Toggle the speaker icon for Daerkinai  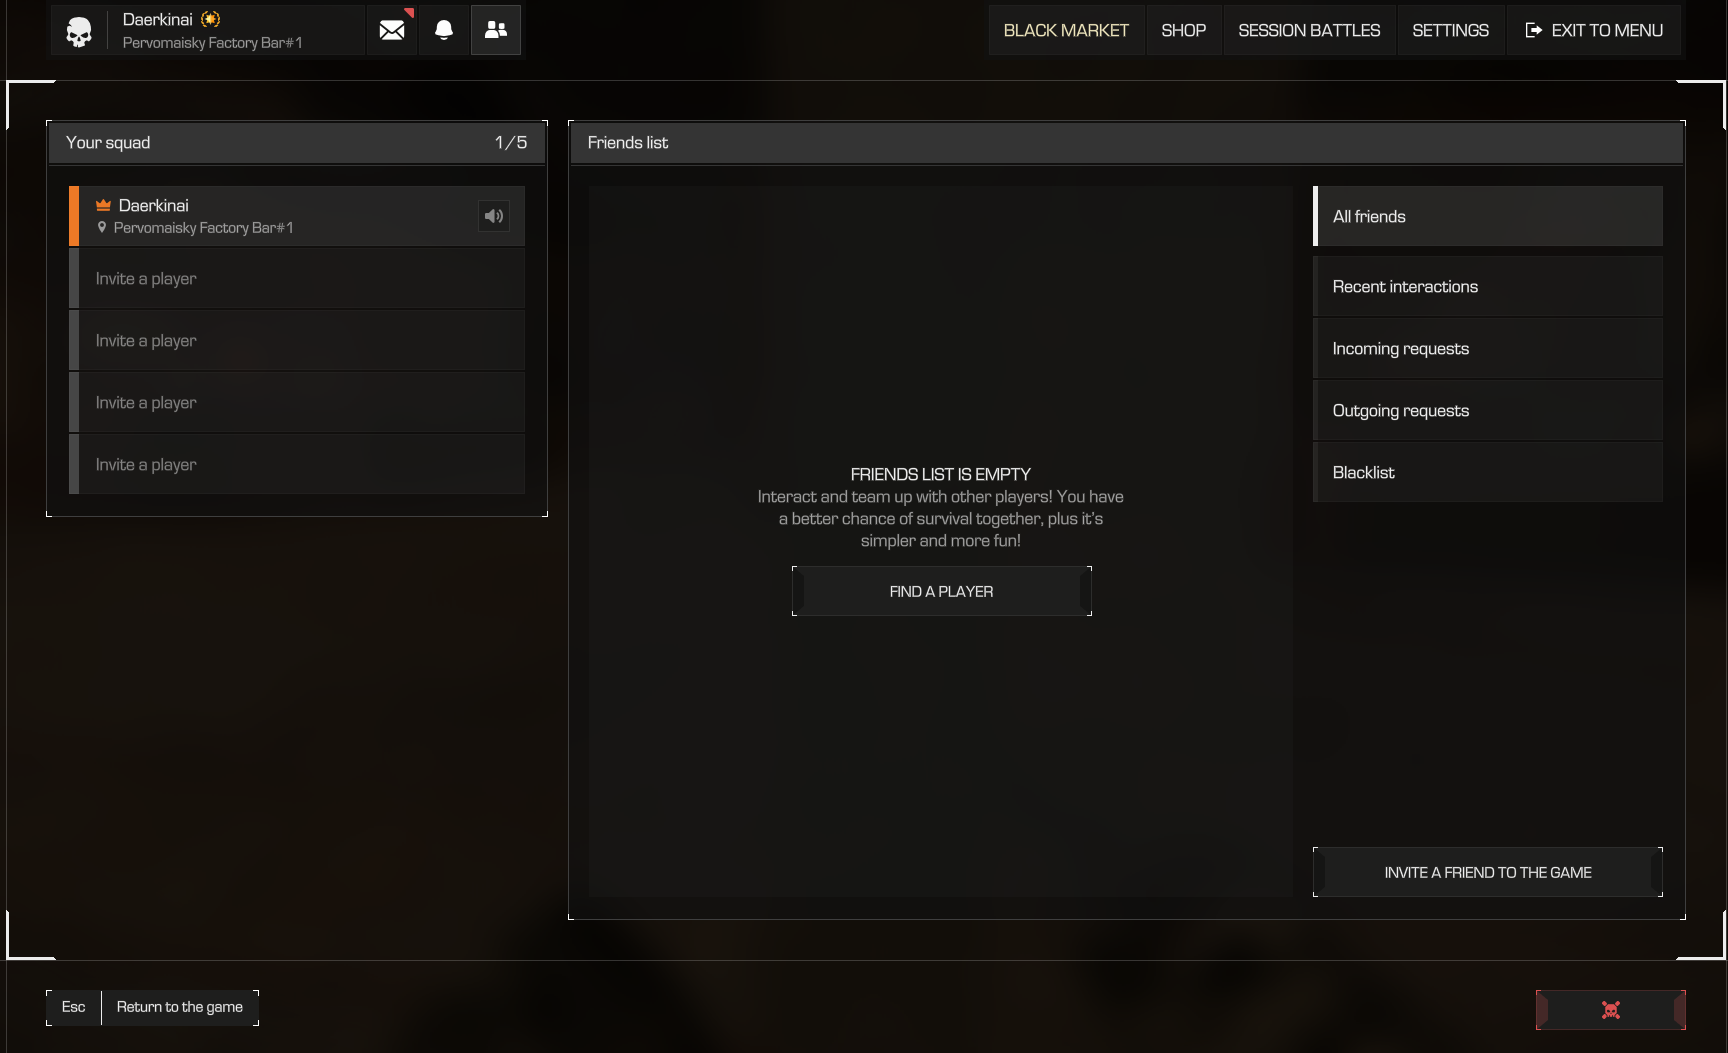(494, 216)
